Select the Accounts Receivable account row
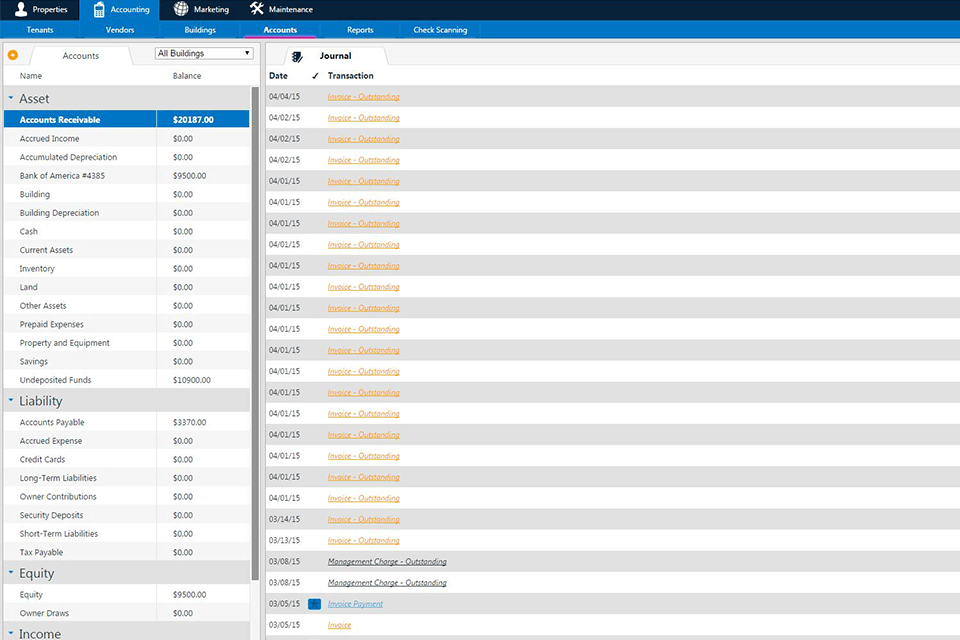This screenshot has width=960, height=640. 78,118
